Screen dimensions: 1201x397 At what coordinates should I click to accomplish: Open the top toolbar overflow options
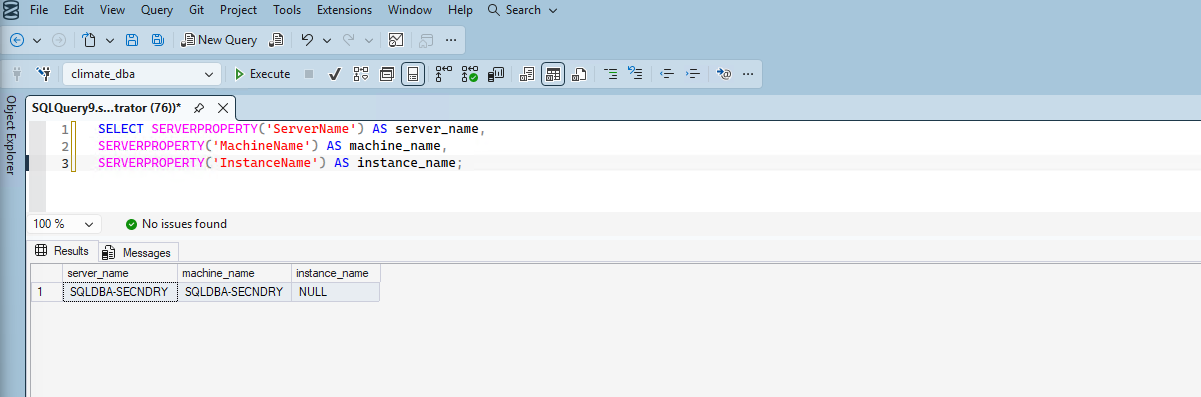[450, 40]
